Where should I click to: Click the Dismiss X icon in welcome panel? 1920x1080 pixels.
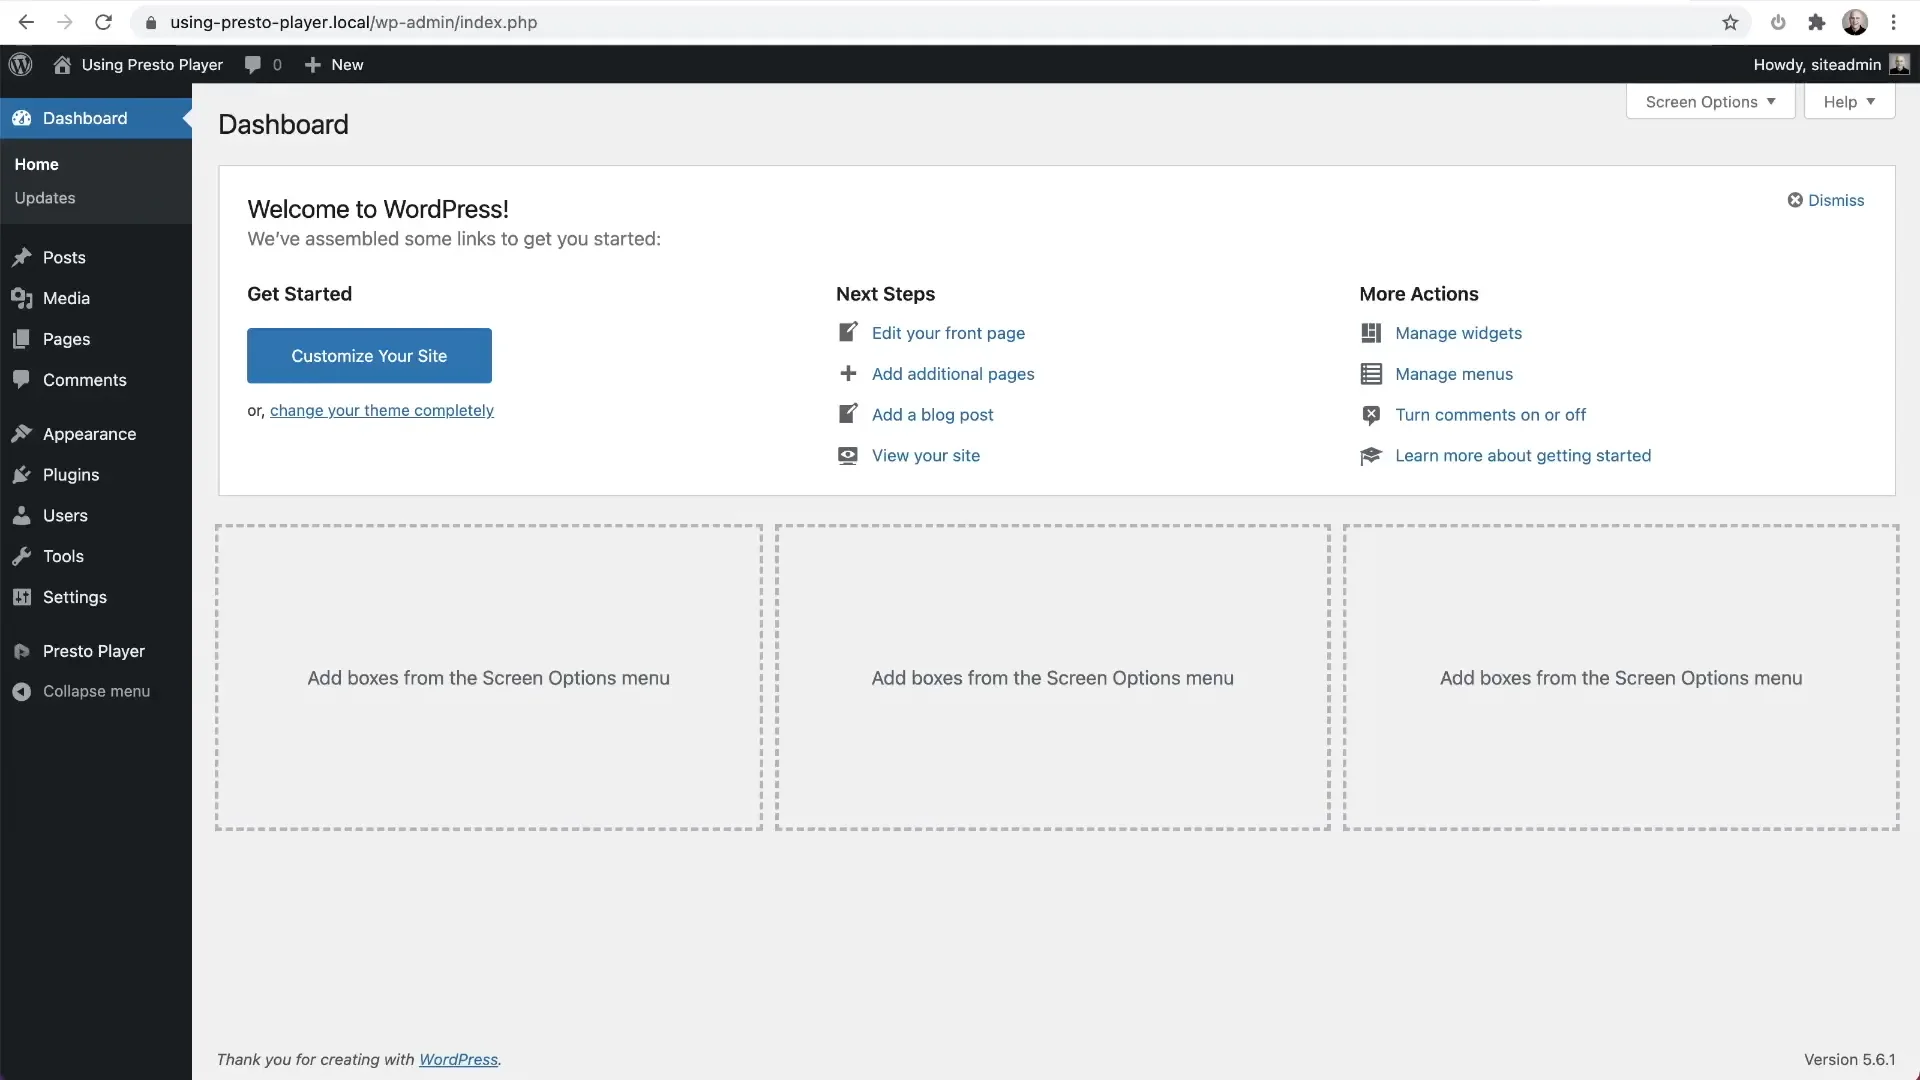(x=1795, y=200)
